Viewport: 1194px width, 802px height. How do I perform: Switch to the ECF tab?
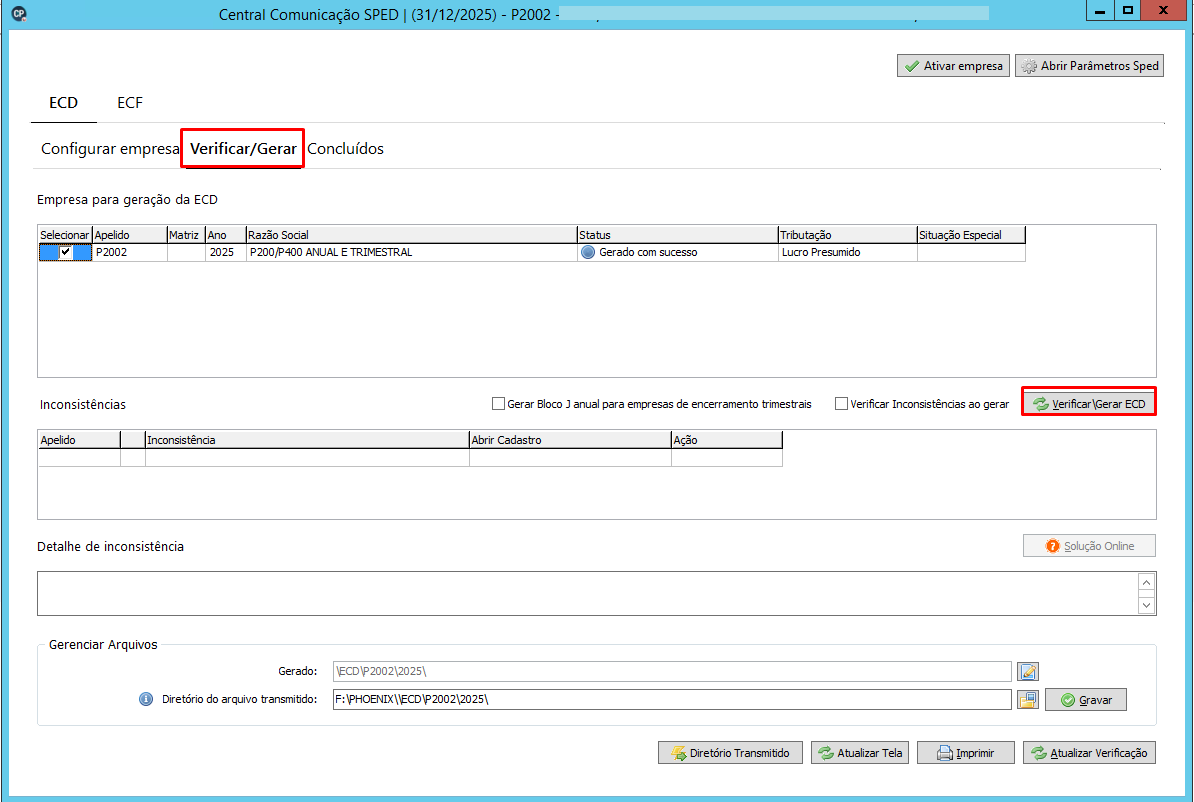point(129,103)
